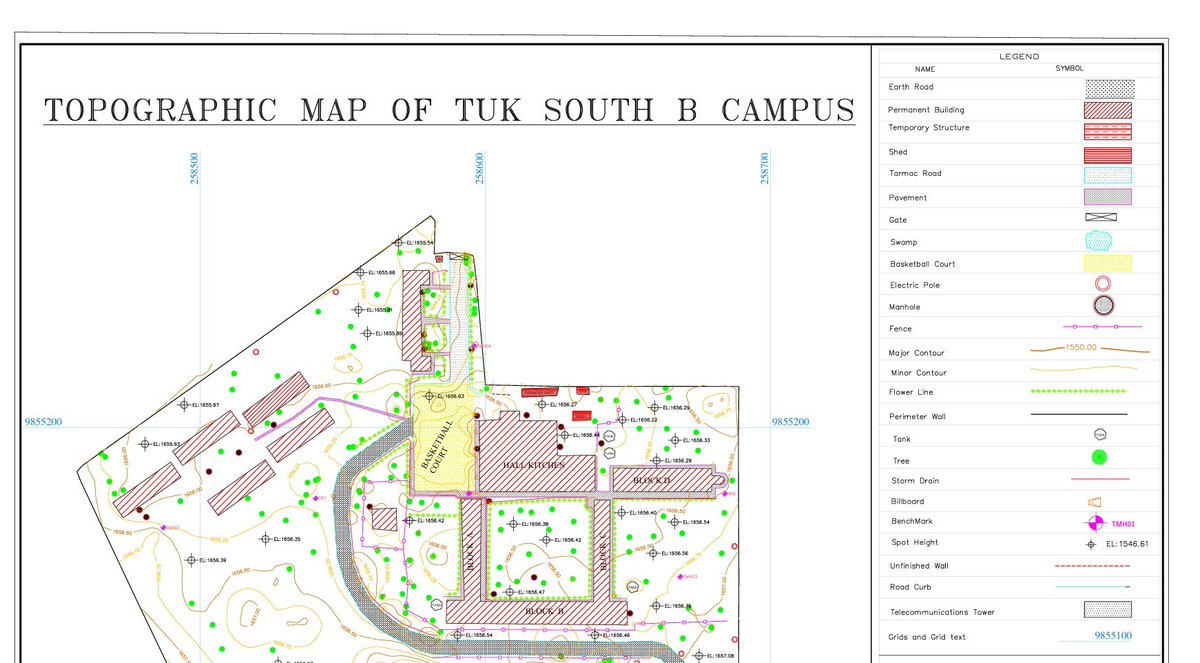Click the Spot Height crosshair legend symbol

pos(1091,545)
